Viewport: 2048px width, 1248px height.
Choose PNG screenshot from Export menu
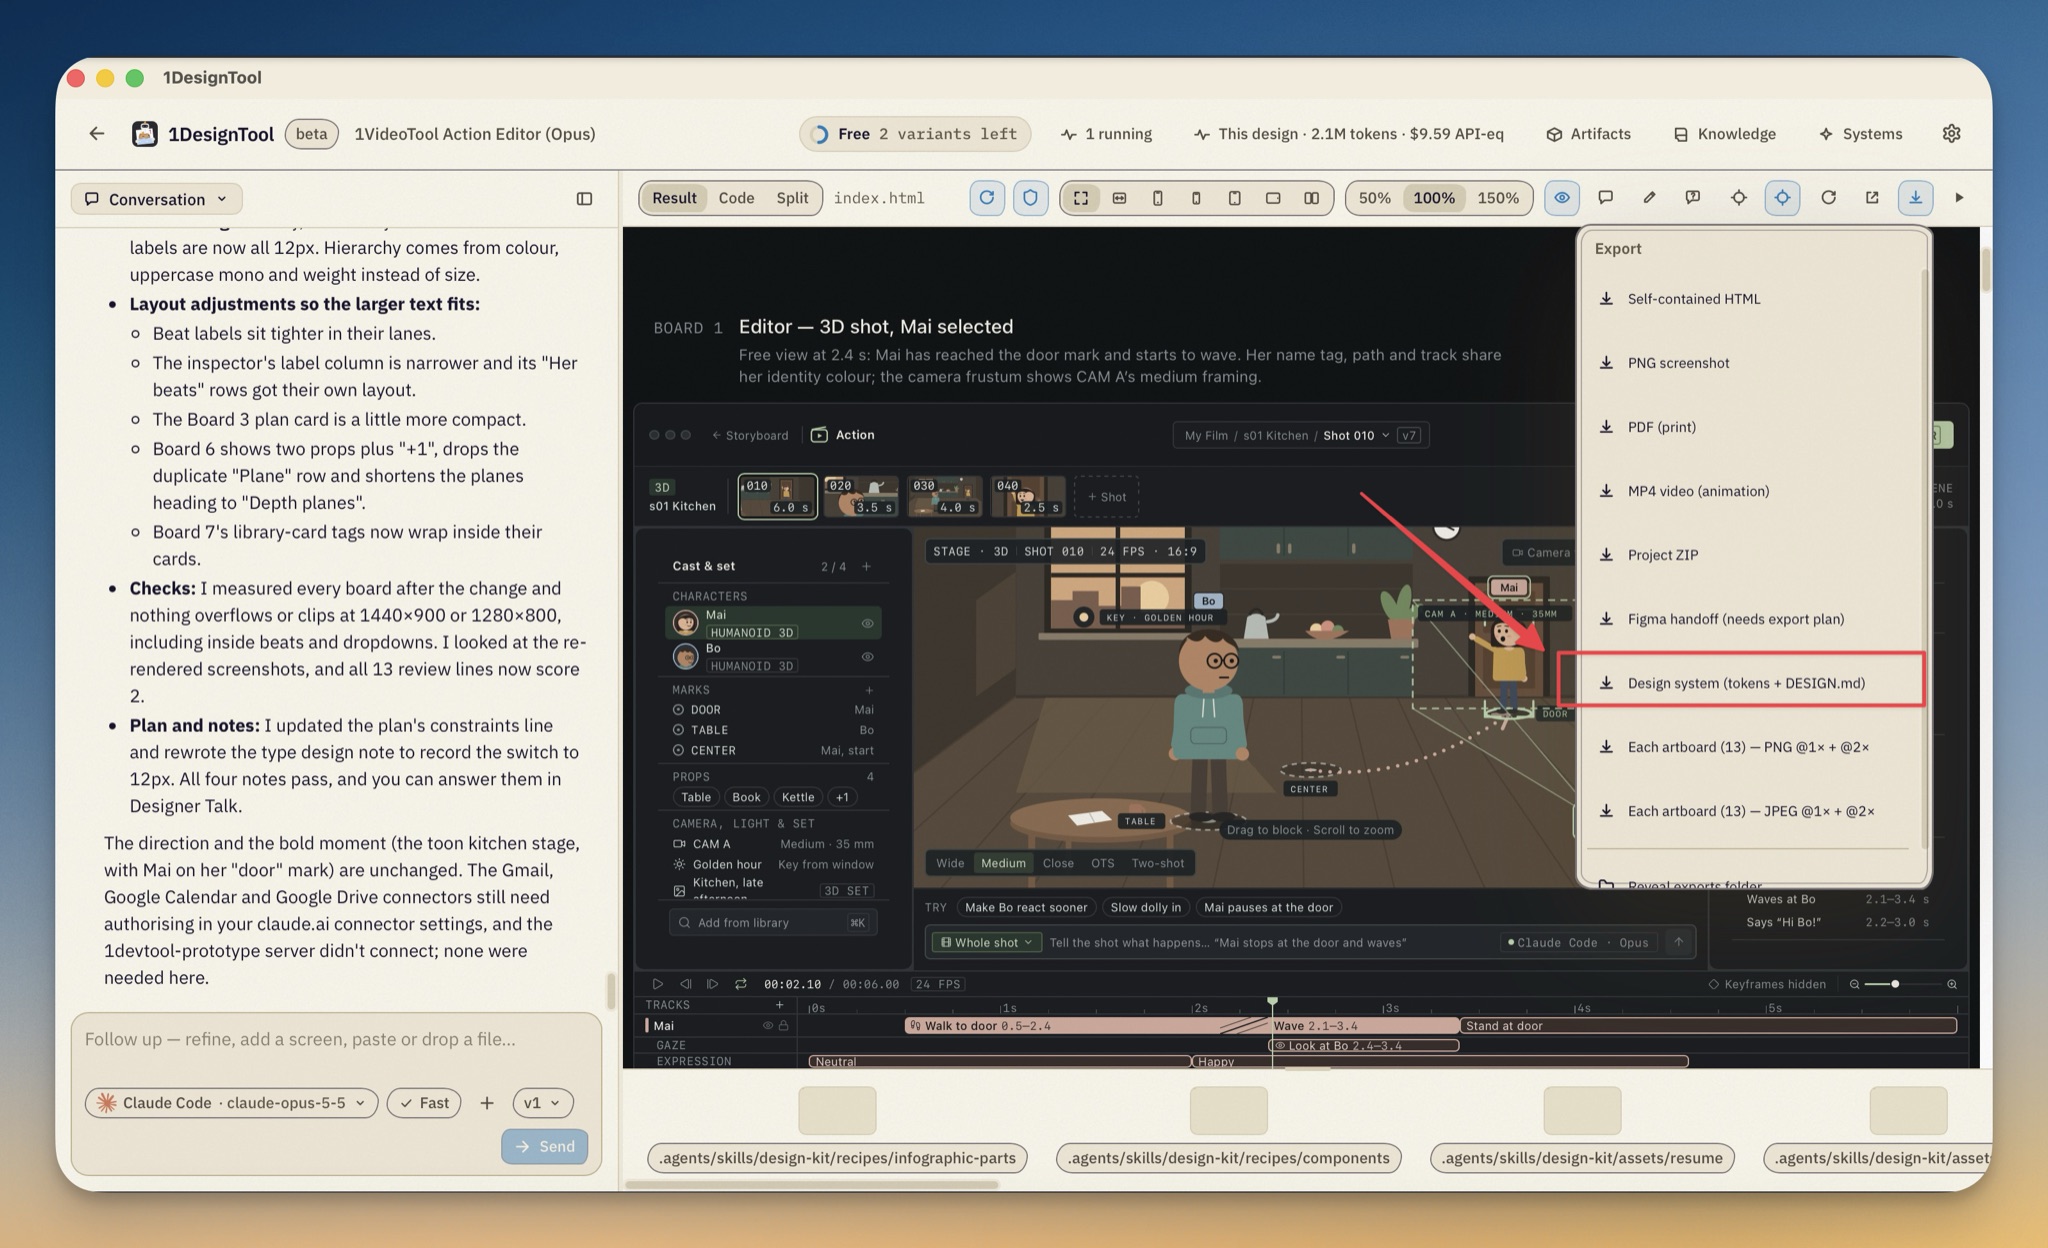[x=1751, y=362]
